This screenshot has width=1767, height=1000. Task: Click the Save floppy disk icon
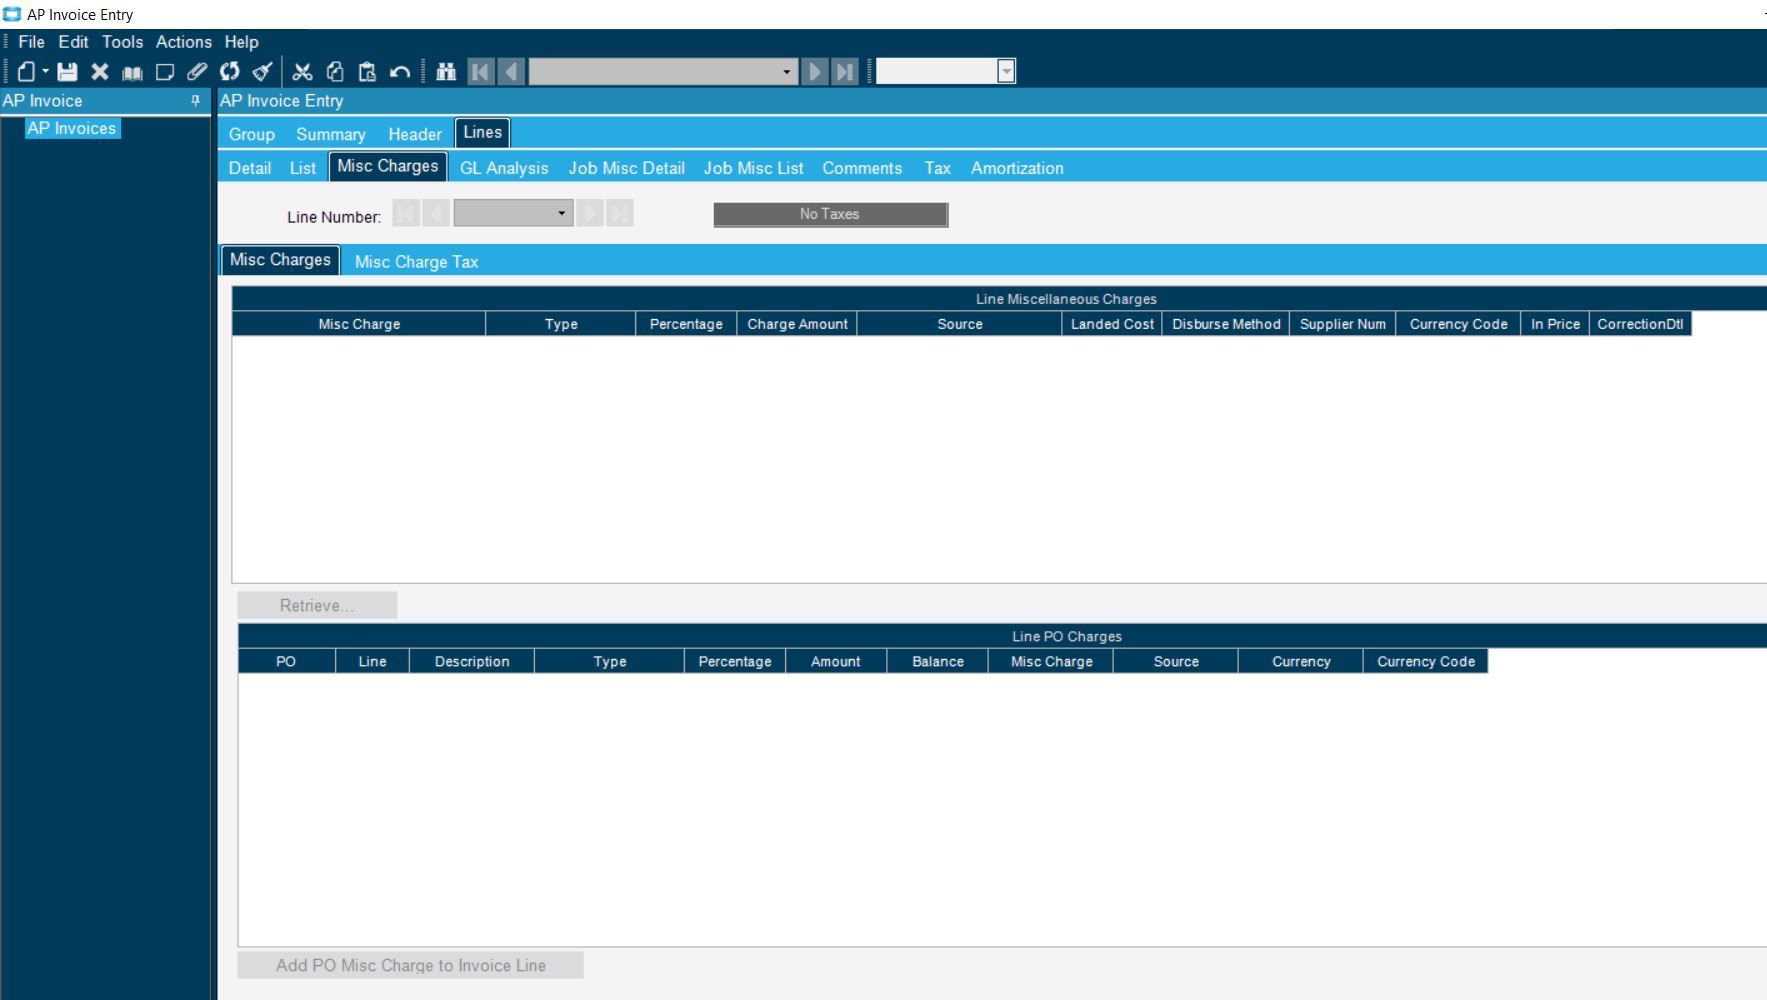click(x=67, y=71)
